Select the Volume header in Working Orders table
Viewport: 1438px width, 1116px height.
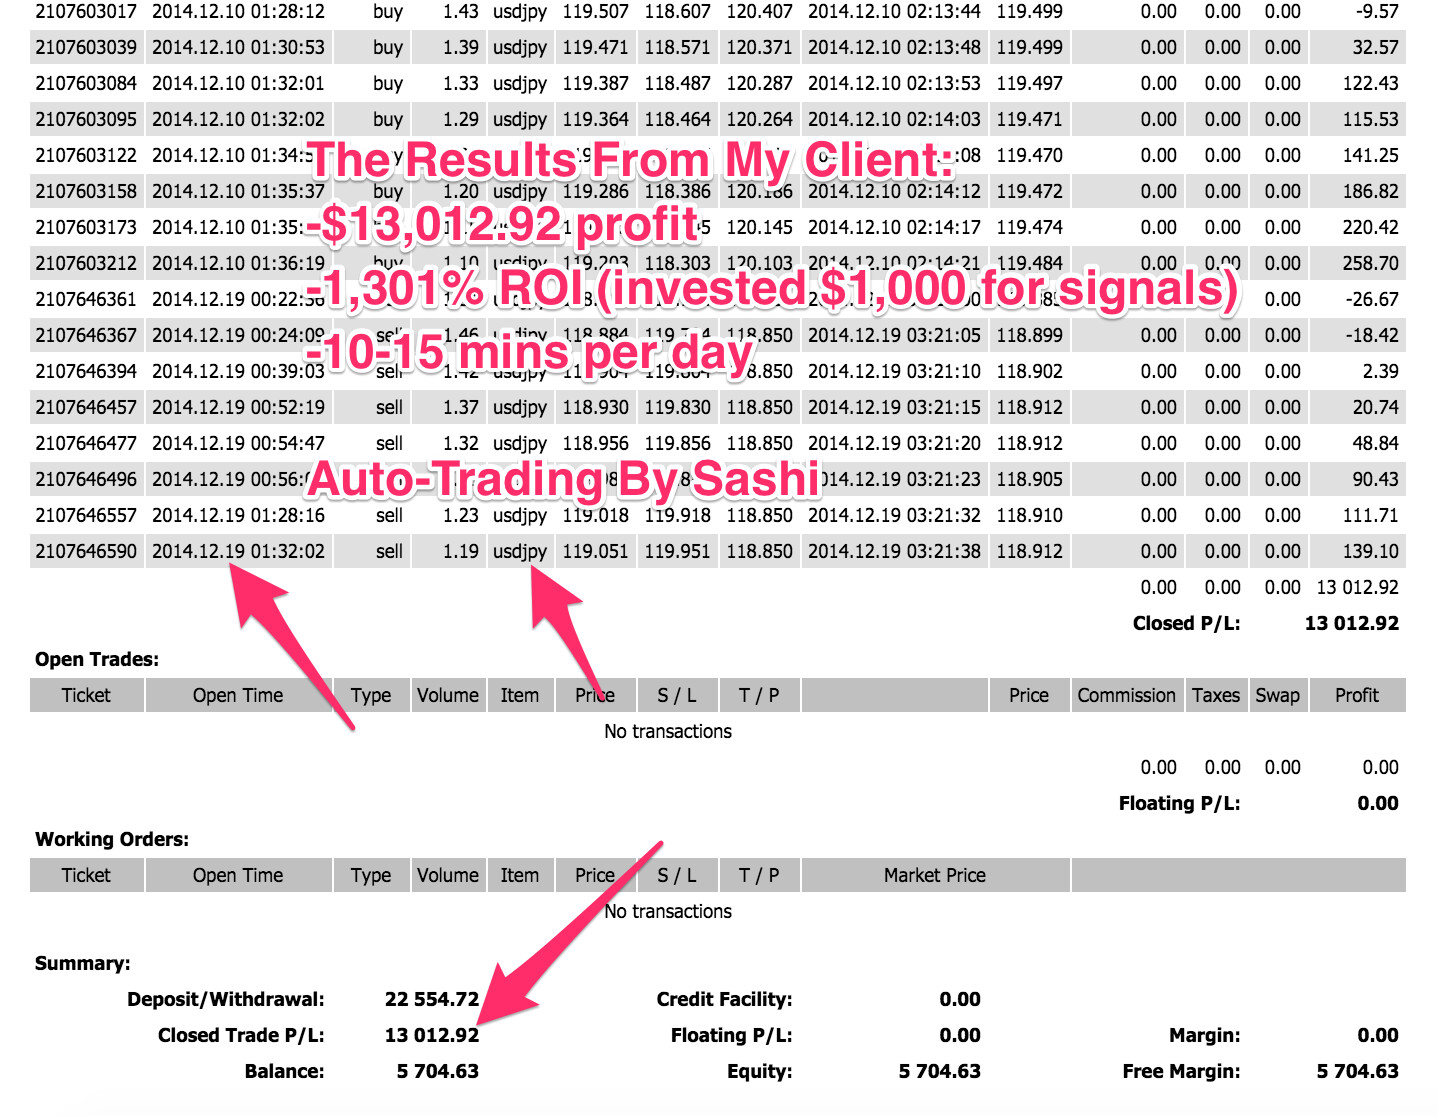[x=447, y=875]
